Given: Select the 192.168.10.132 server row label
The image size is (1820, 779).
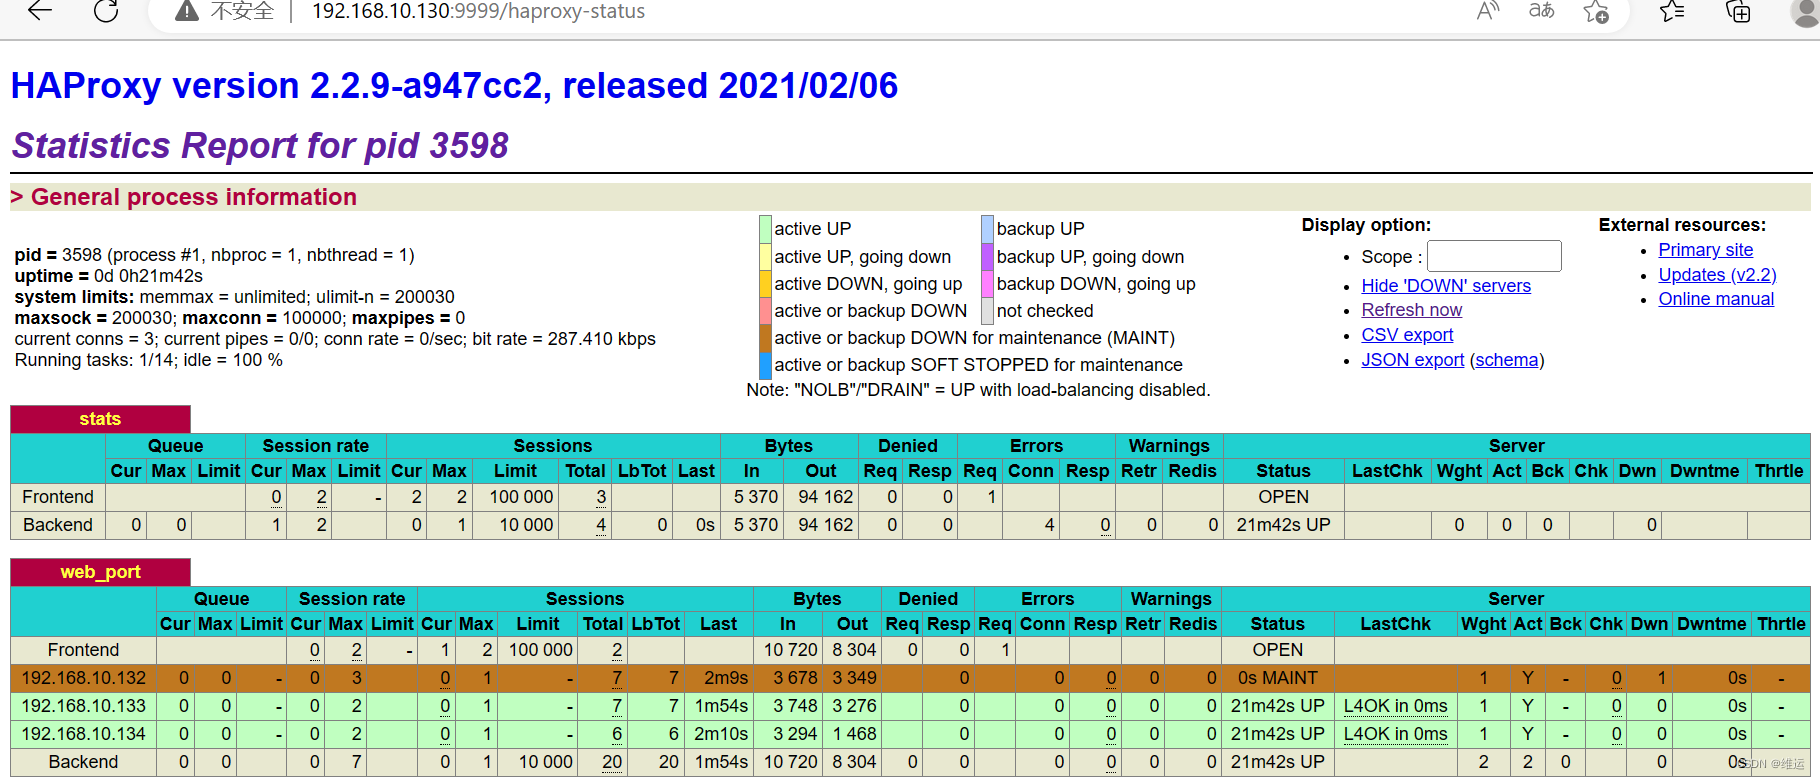Looking at the screenshot, I should 84,678.
